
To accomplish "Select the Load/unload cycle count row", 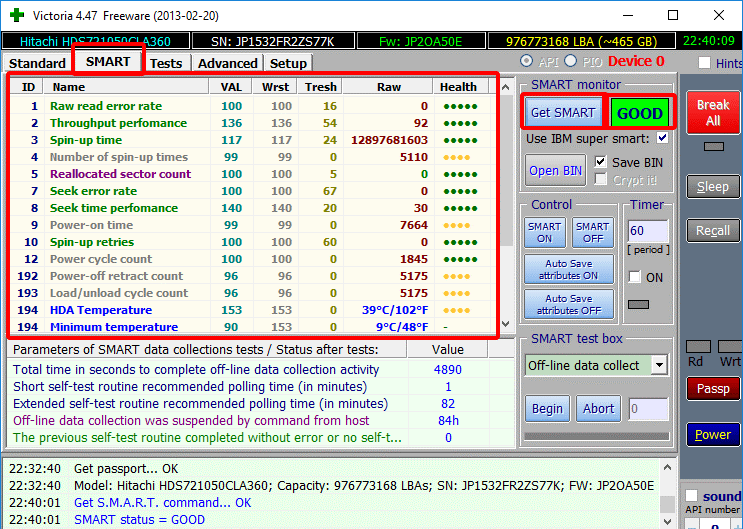I will point(252,293).
